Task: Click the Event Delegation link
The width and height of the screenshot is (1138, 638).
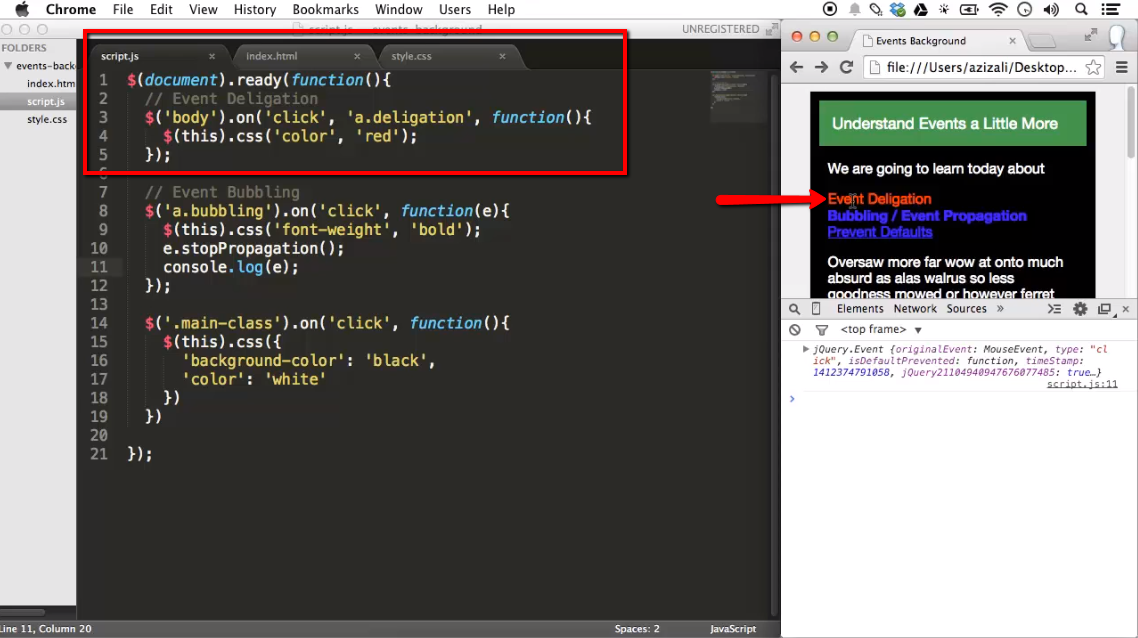Action: coord(879,199)
